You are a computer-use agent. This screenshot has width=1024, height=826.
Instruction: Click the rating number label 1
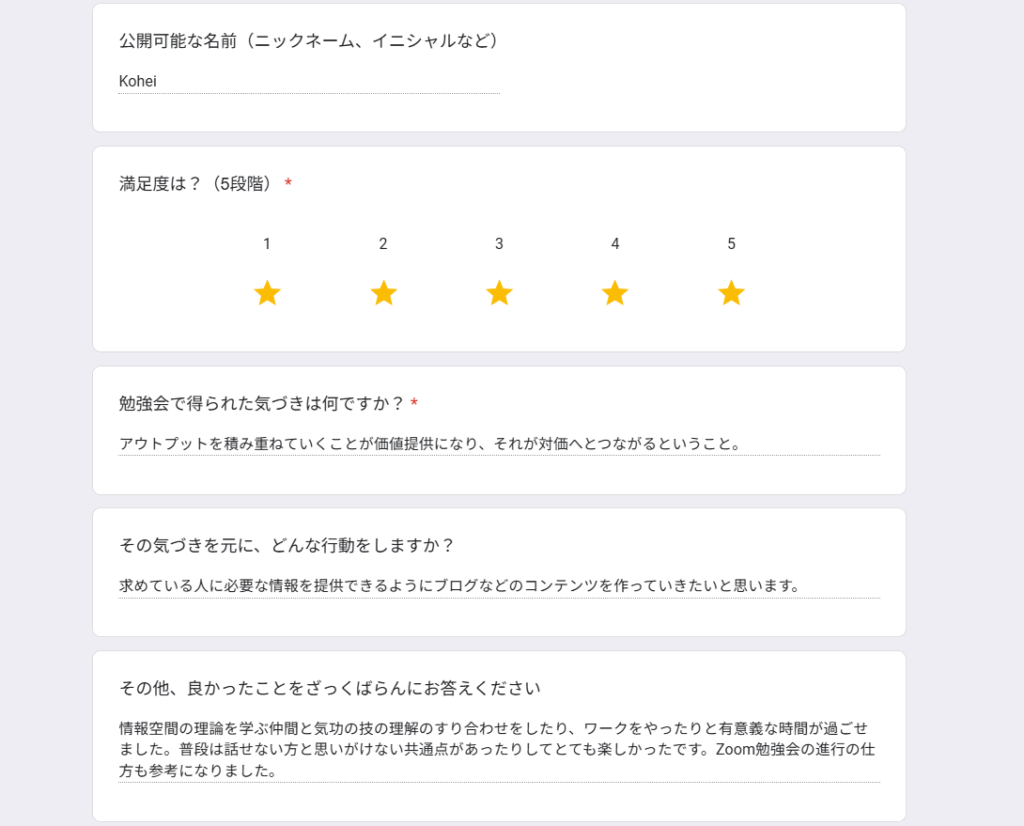pos(266,244)
